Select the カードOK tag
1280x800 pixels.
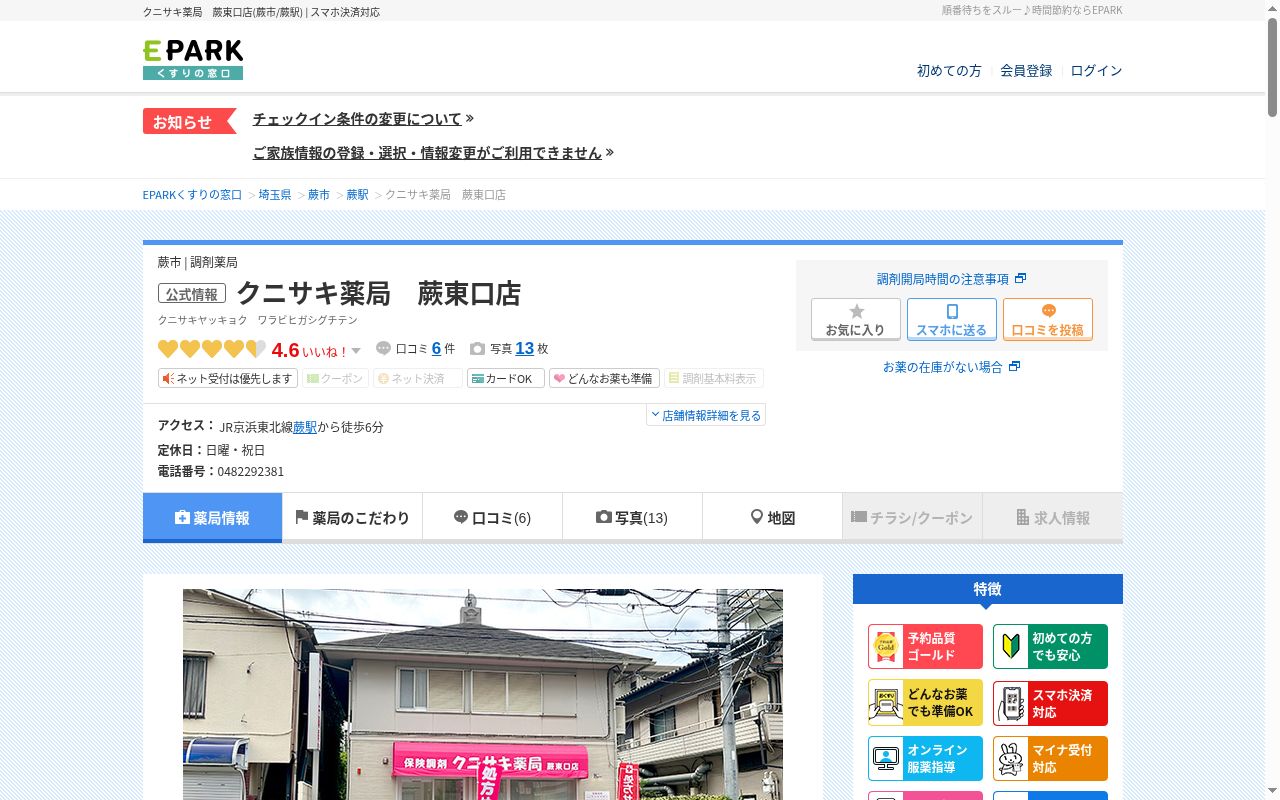[x=506, y=379]
